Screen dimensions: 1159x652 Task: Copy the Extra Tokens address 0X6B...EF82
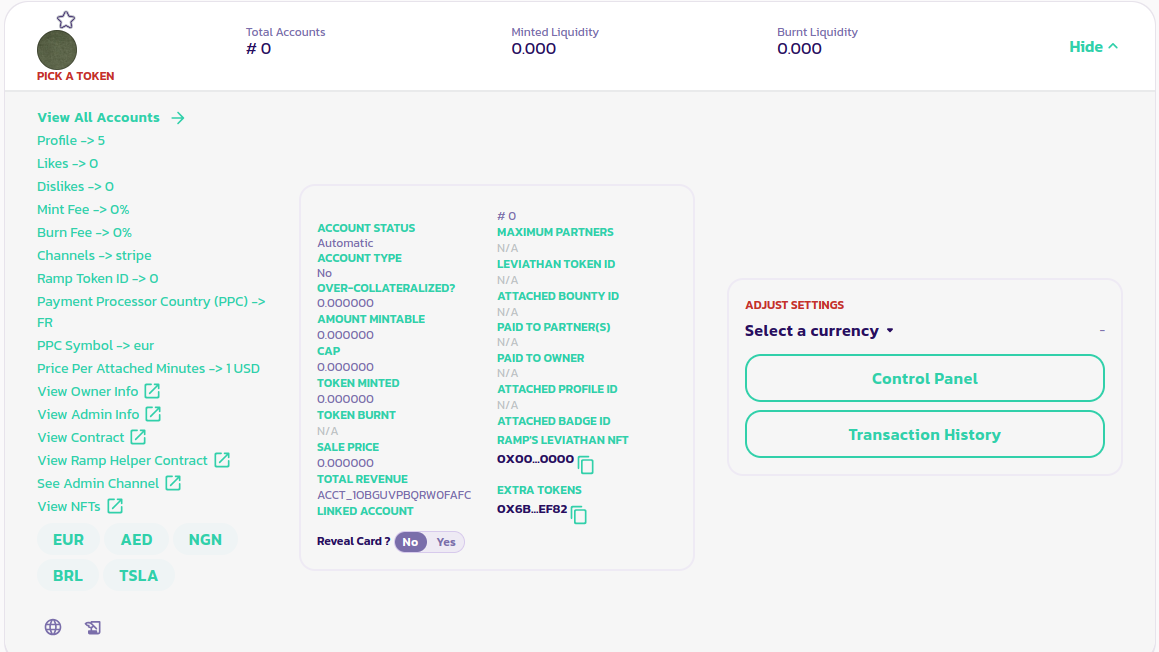[x=579, y=514]
